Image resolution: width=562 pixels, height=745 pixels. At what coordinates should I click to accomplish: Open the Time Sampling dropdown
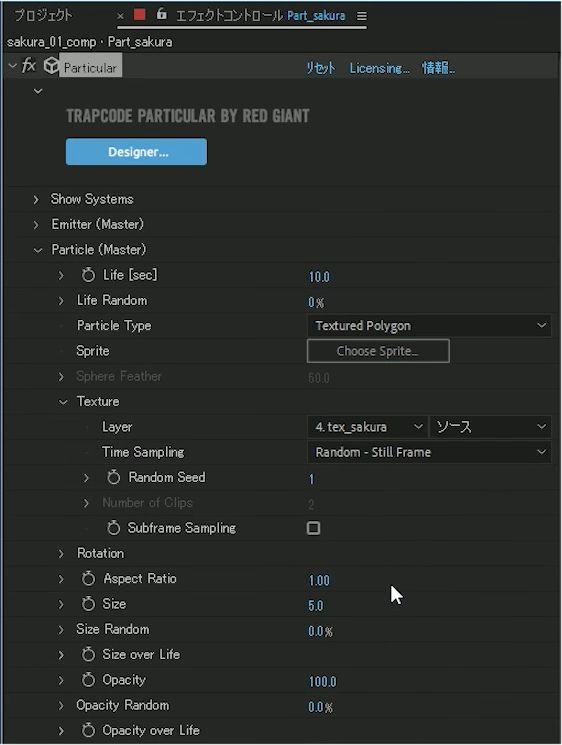(x=429, y=452)
